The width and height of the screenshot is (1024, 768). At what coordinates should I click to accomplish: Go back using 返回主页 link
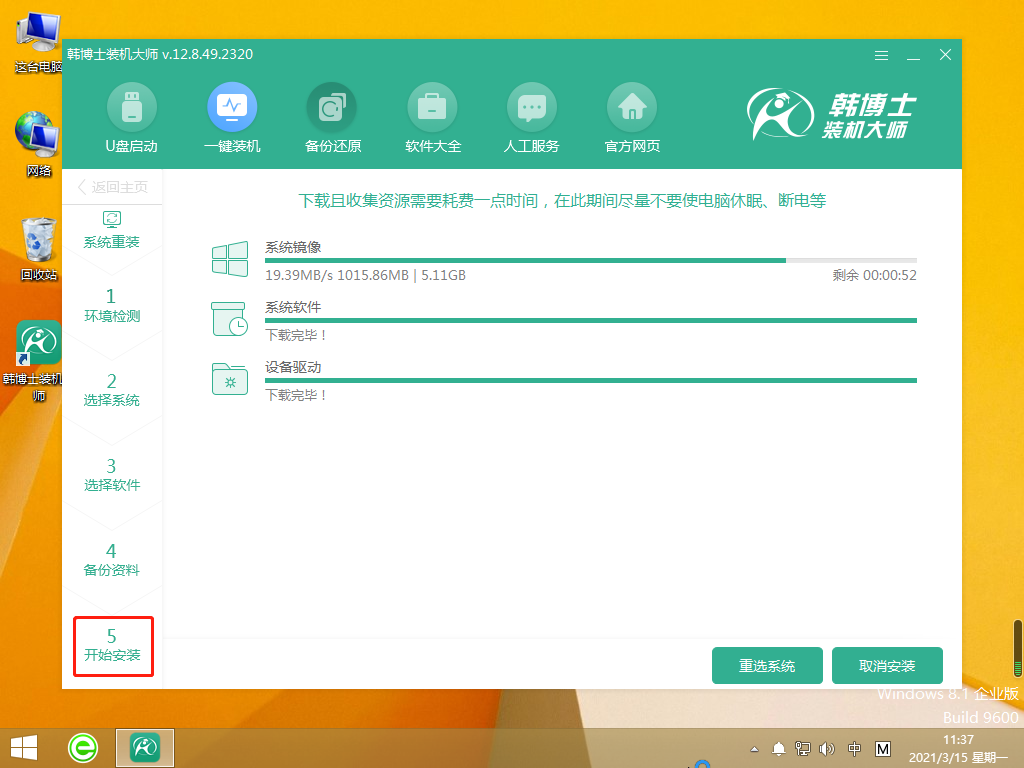(113, 186)
